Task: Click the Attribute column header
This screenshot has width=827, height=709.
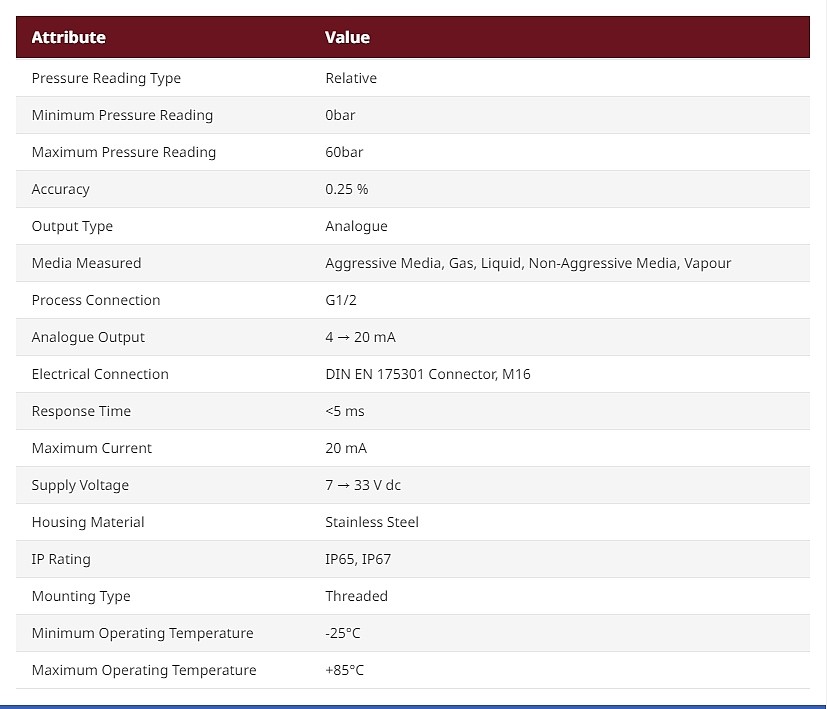Action: point(68,38)
